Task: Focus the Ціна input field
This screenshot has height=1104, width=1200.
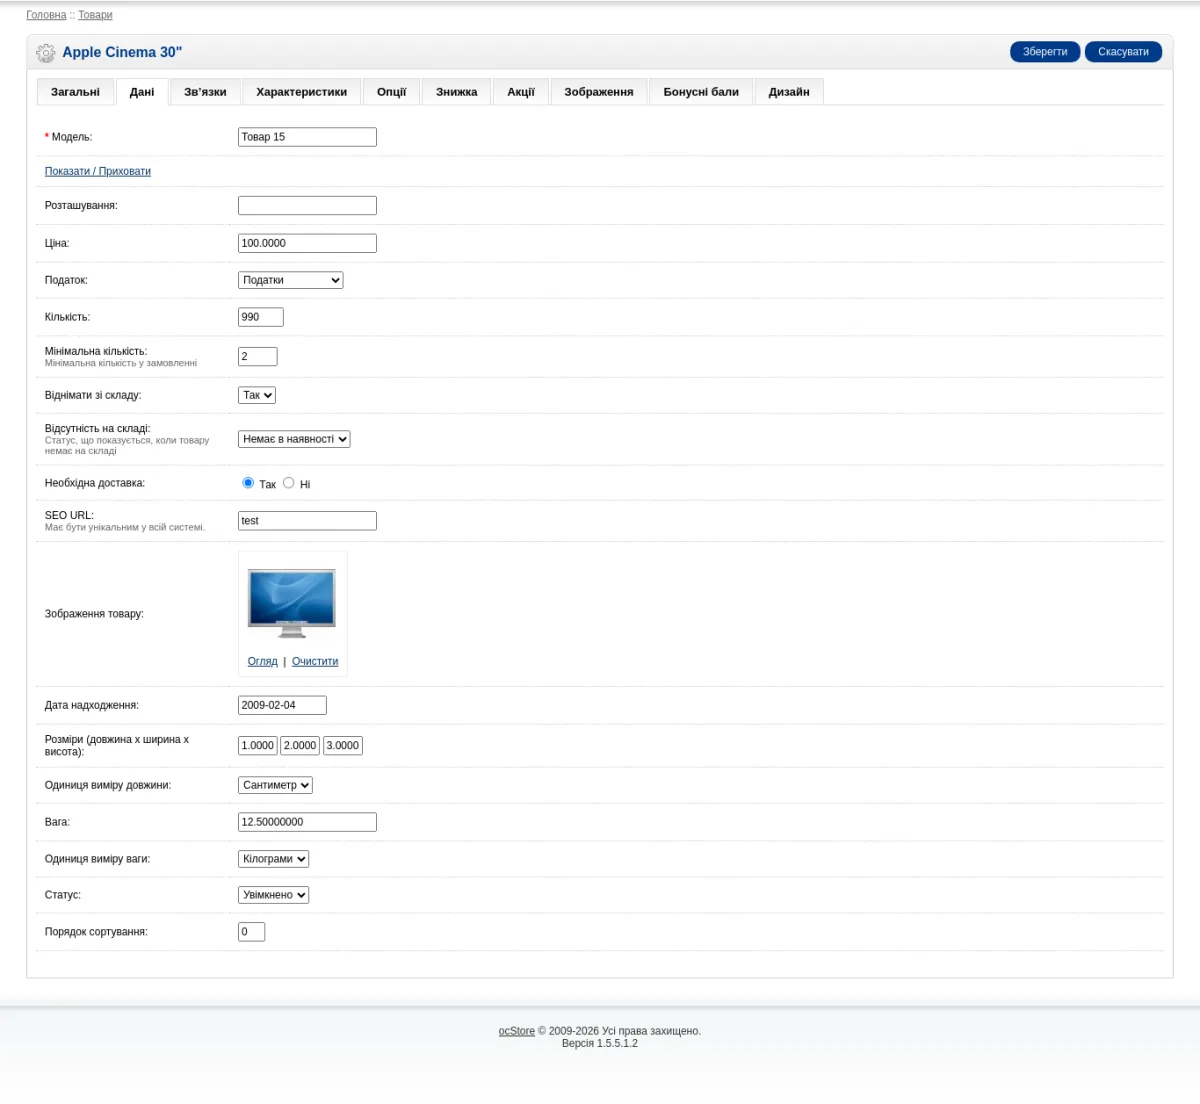Action: pyautogui.click(x=307, y=243)
